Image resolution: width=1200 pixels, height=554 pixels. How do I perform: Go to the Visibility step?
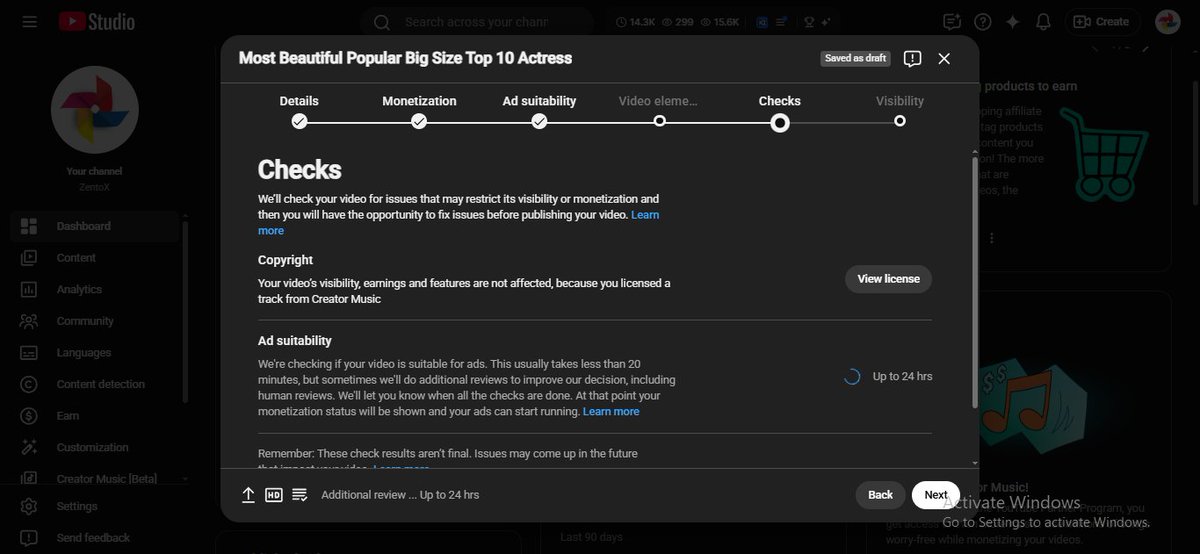[900, 110]
